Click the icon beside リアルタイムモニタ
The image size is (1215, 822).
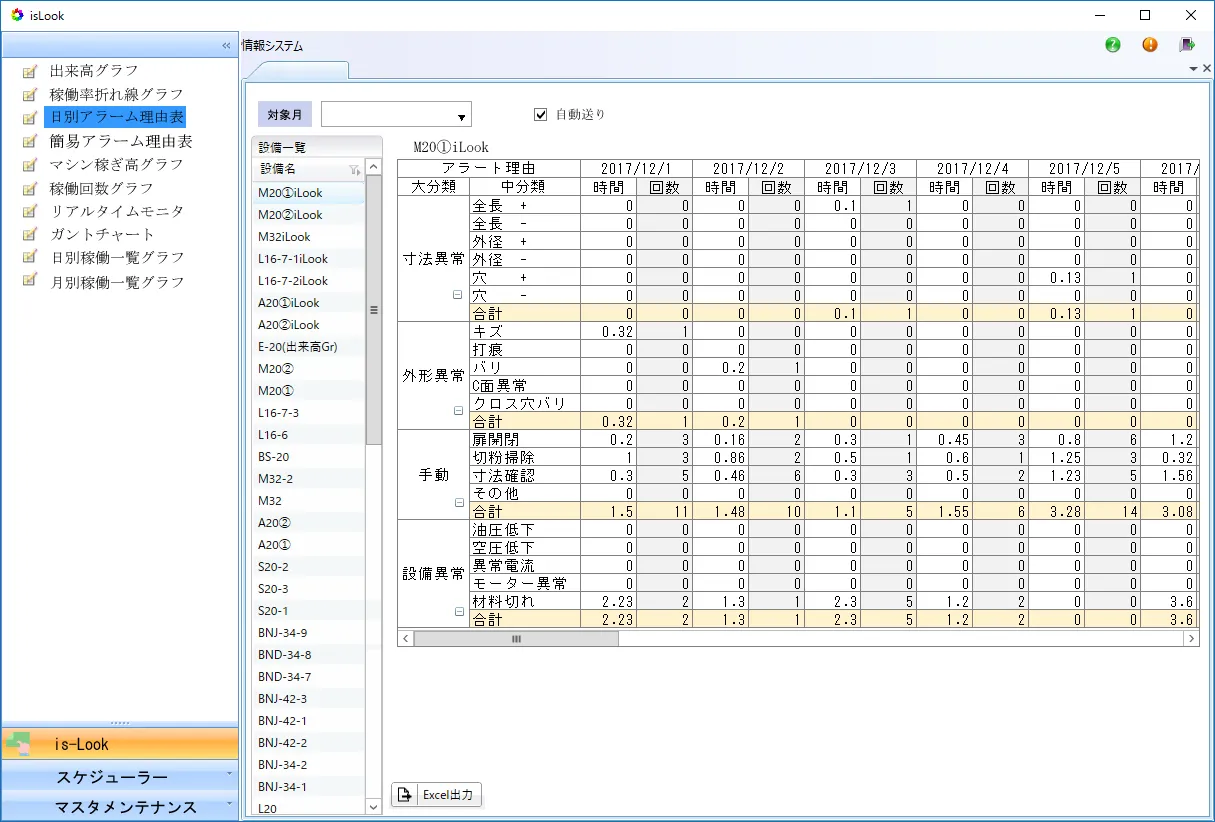[x=29, y=212]
